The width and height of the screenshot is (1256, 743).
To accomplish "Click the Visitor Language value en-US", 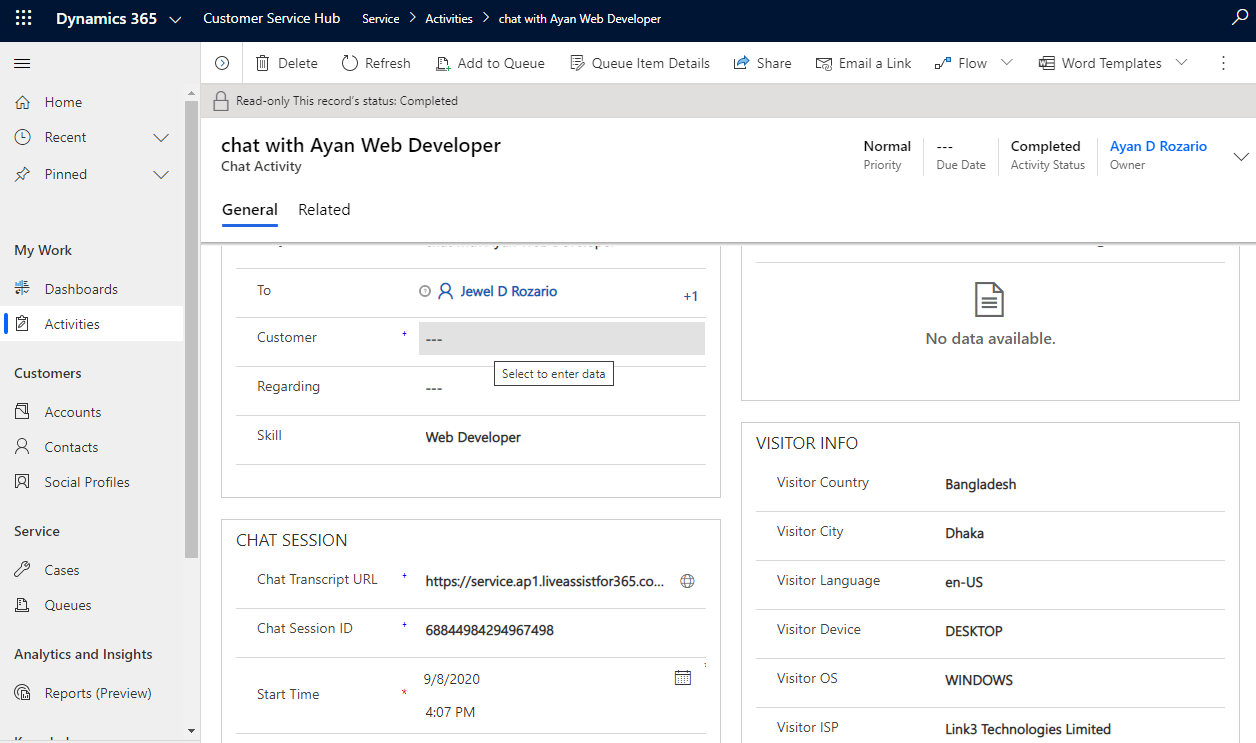I will [964, 582].
